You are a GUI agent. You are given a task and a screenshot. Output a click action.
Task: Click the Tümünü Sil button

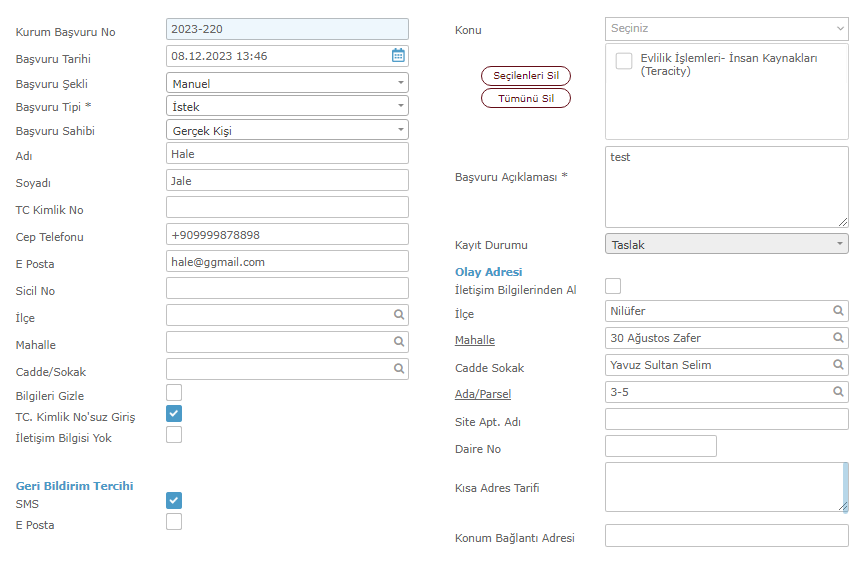click(x=526, y=98)
